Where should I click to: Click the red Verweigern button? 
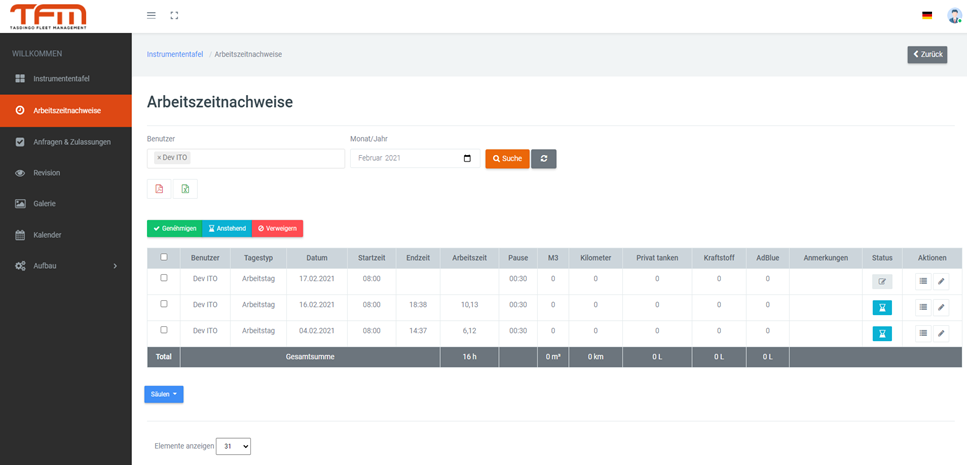point(278,228)
